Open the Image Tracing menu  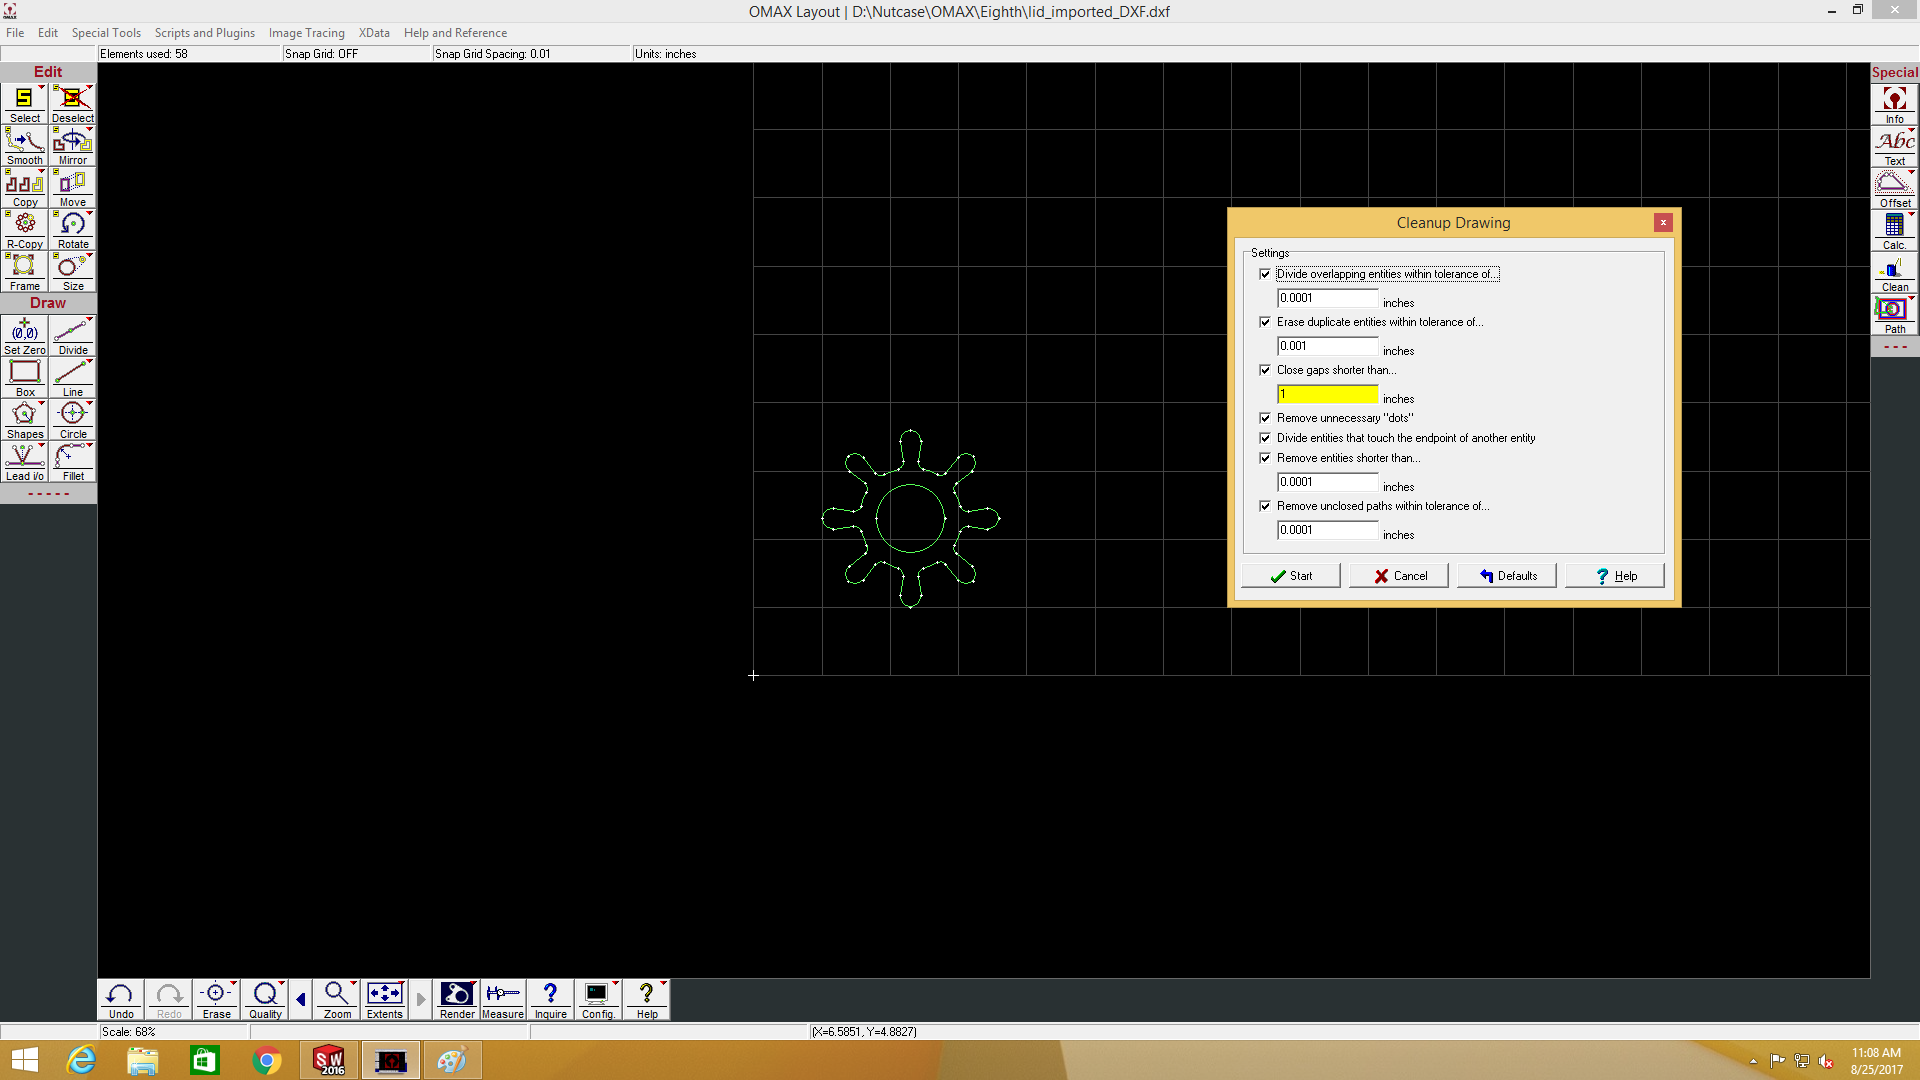(306, 33)
